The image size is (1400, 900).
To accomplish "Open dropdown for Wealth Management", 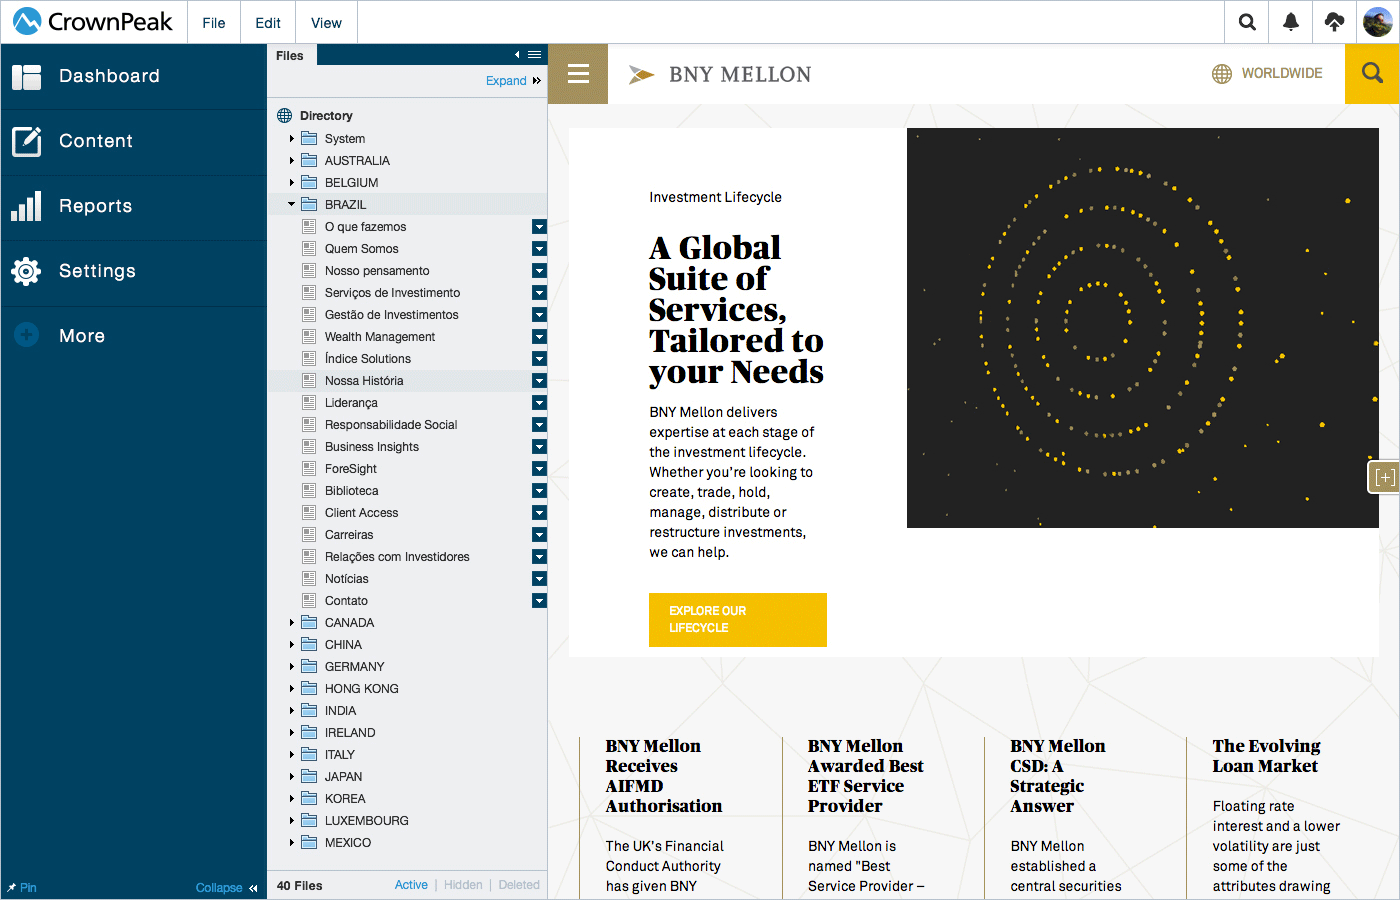I will [x=539, y=337].
